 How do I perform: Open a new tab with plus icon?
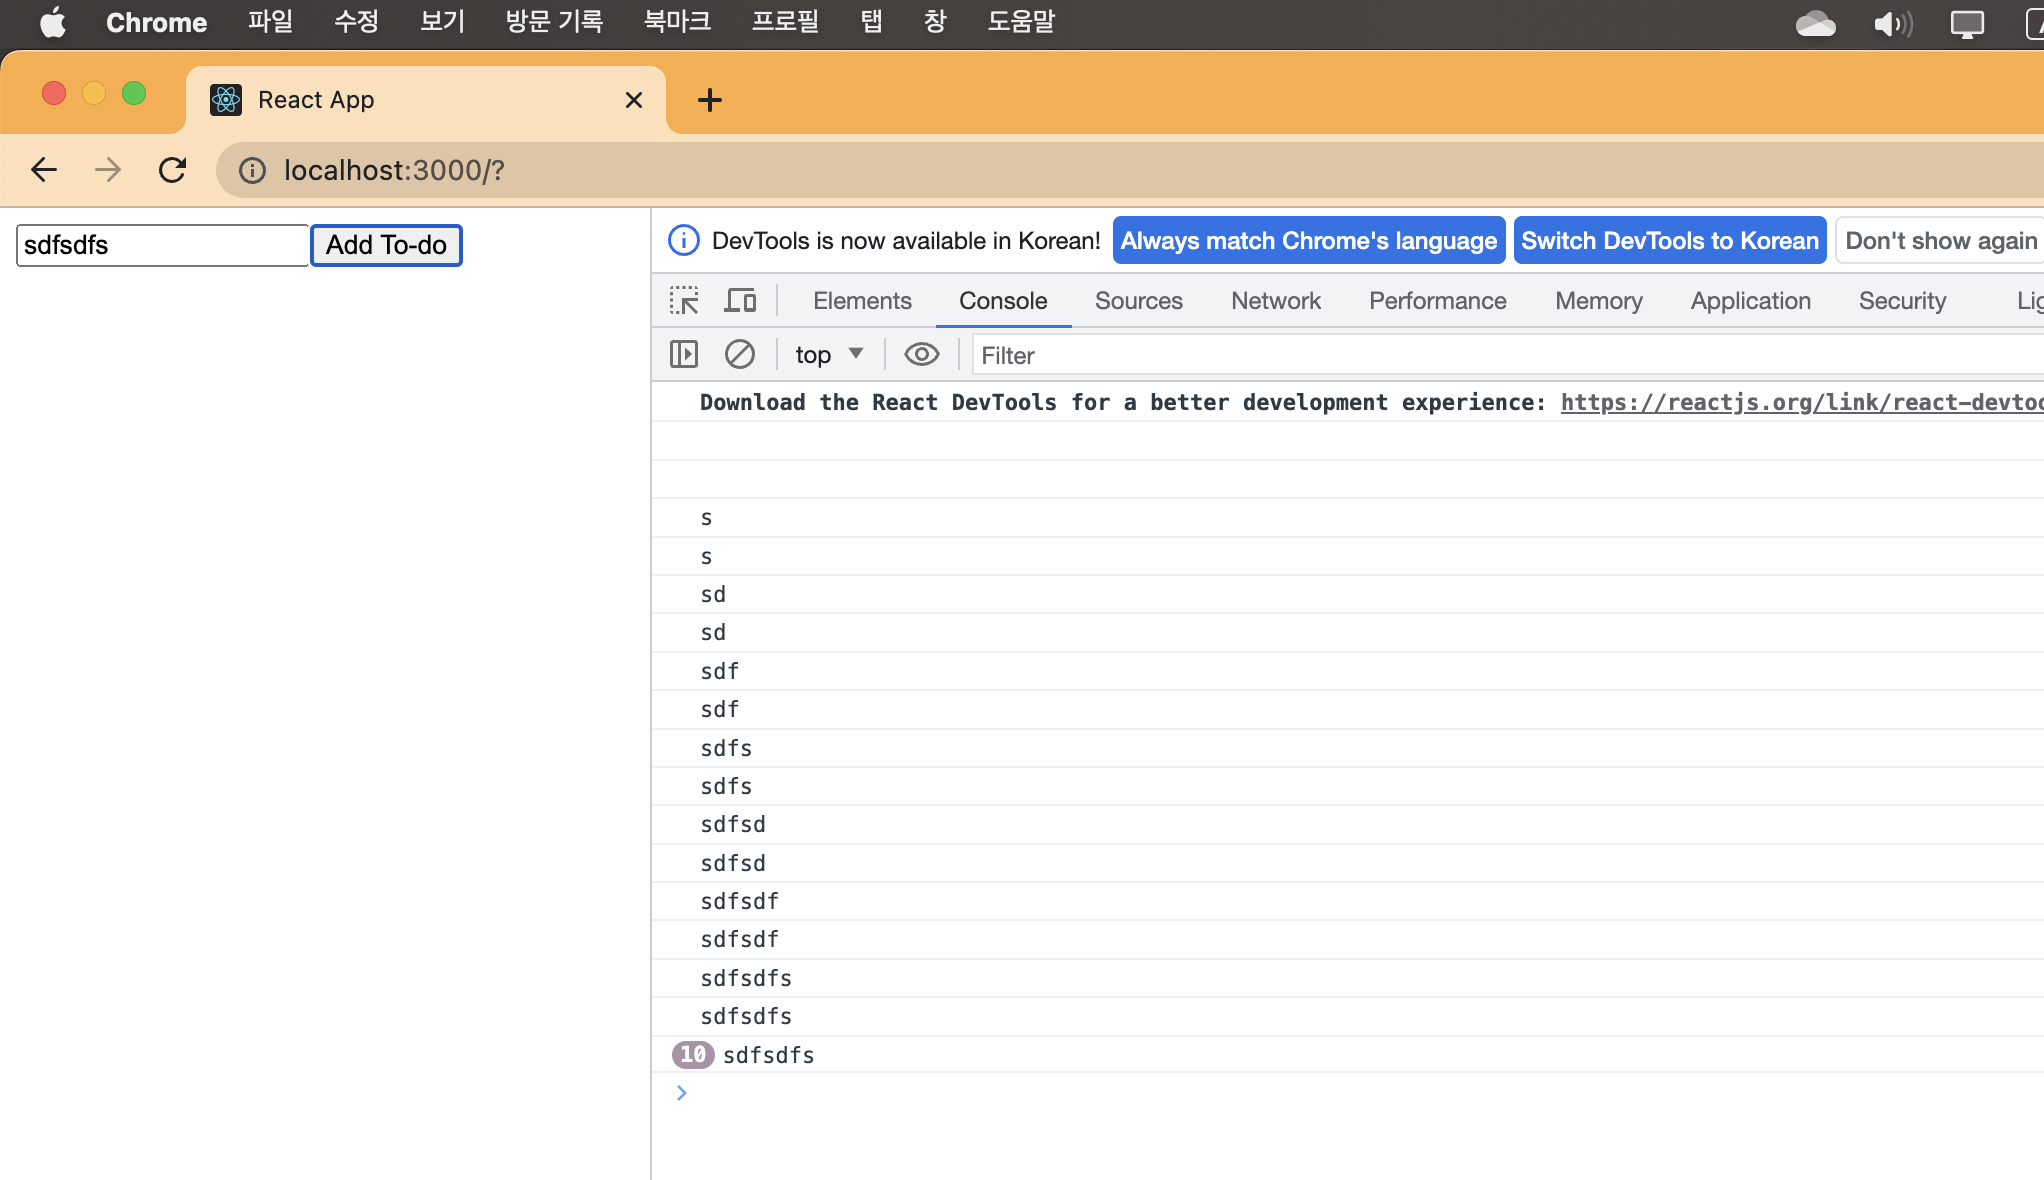coord(709,100)
